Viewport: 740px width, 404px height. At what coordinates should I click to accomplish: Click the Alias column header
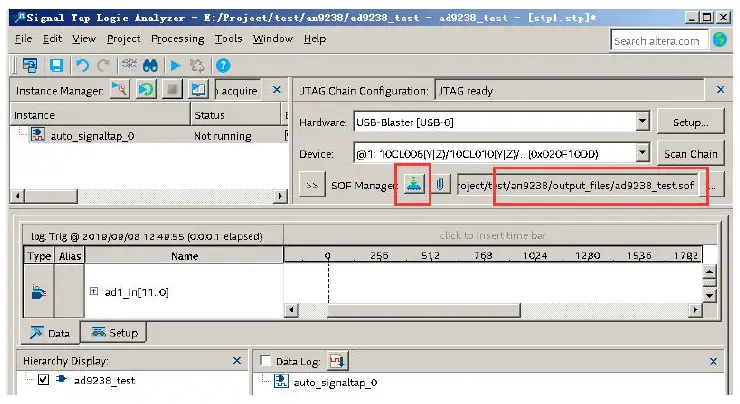click(70, 256)
